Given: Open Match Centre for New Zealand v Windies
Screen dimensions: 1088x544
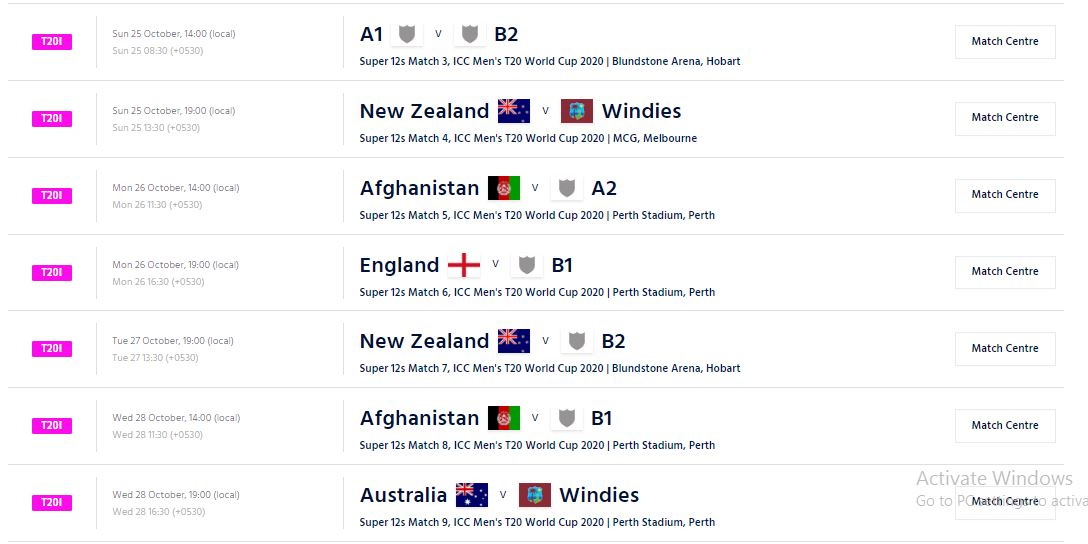Looking at the screenshot, I should tap(1005, 117).
